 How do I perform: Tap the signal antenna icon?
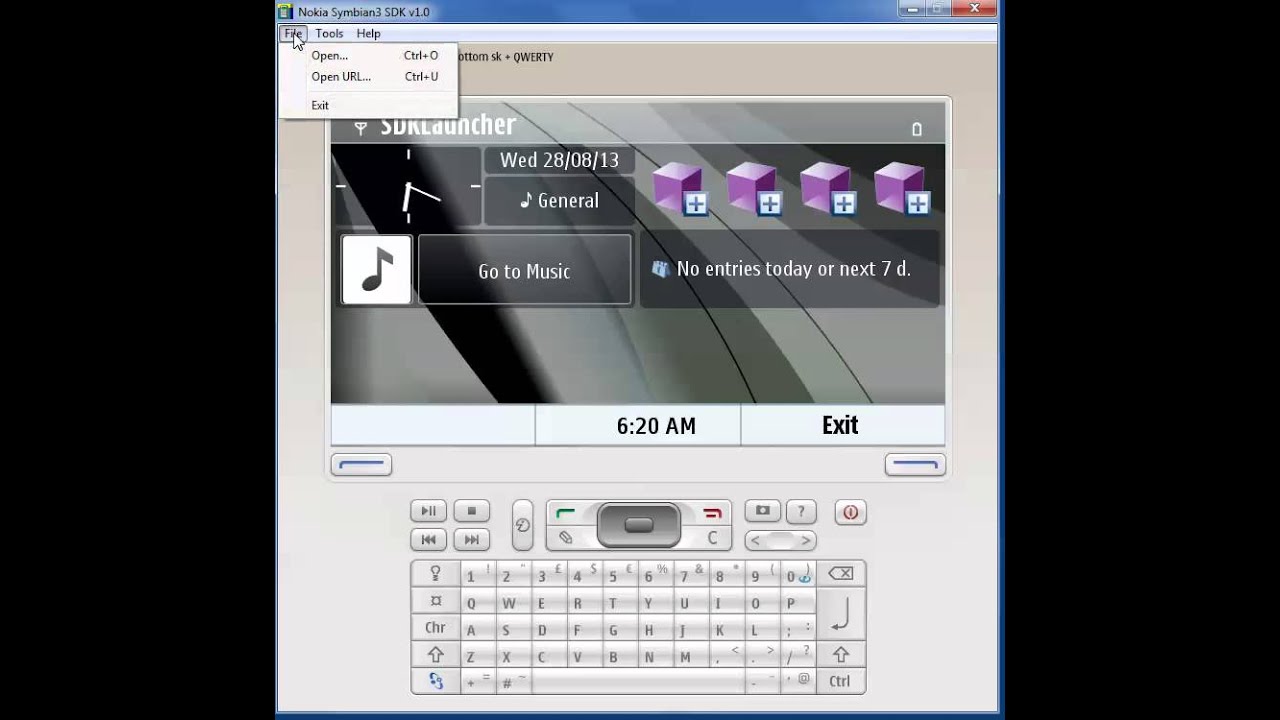(x=361, y=128)
